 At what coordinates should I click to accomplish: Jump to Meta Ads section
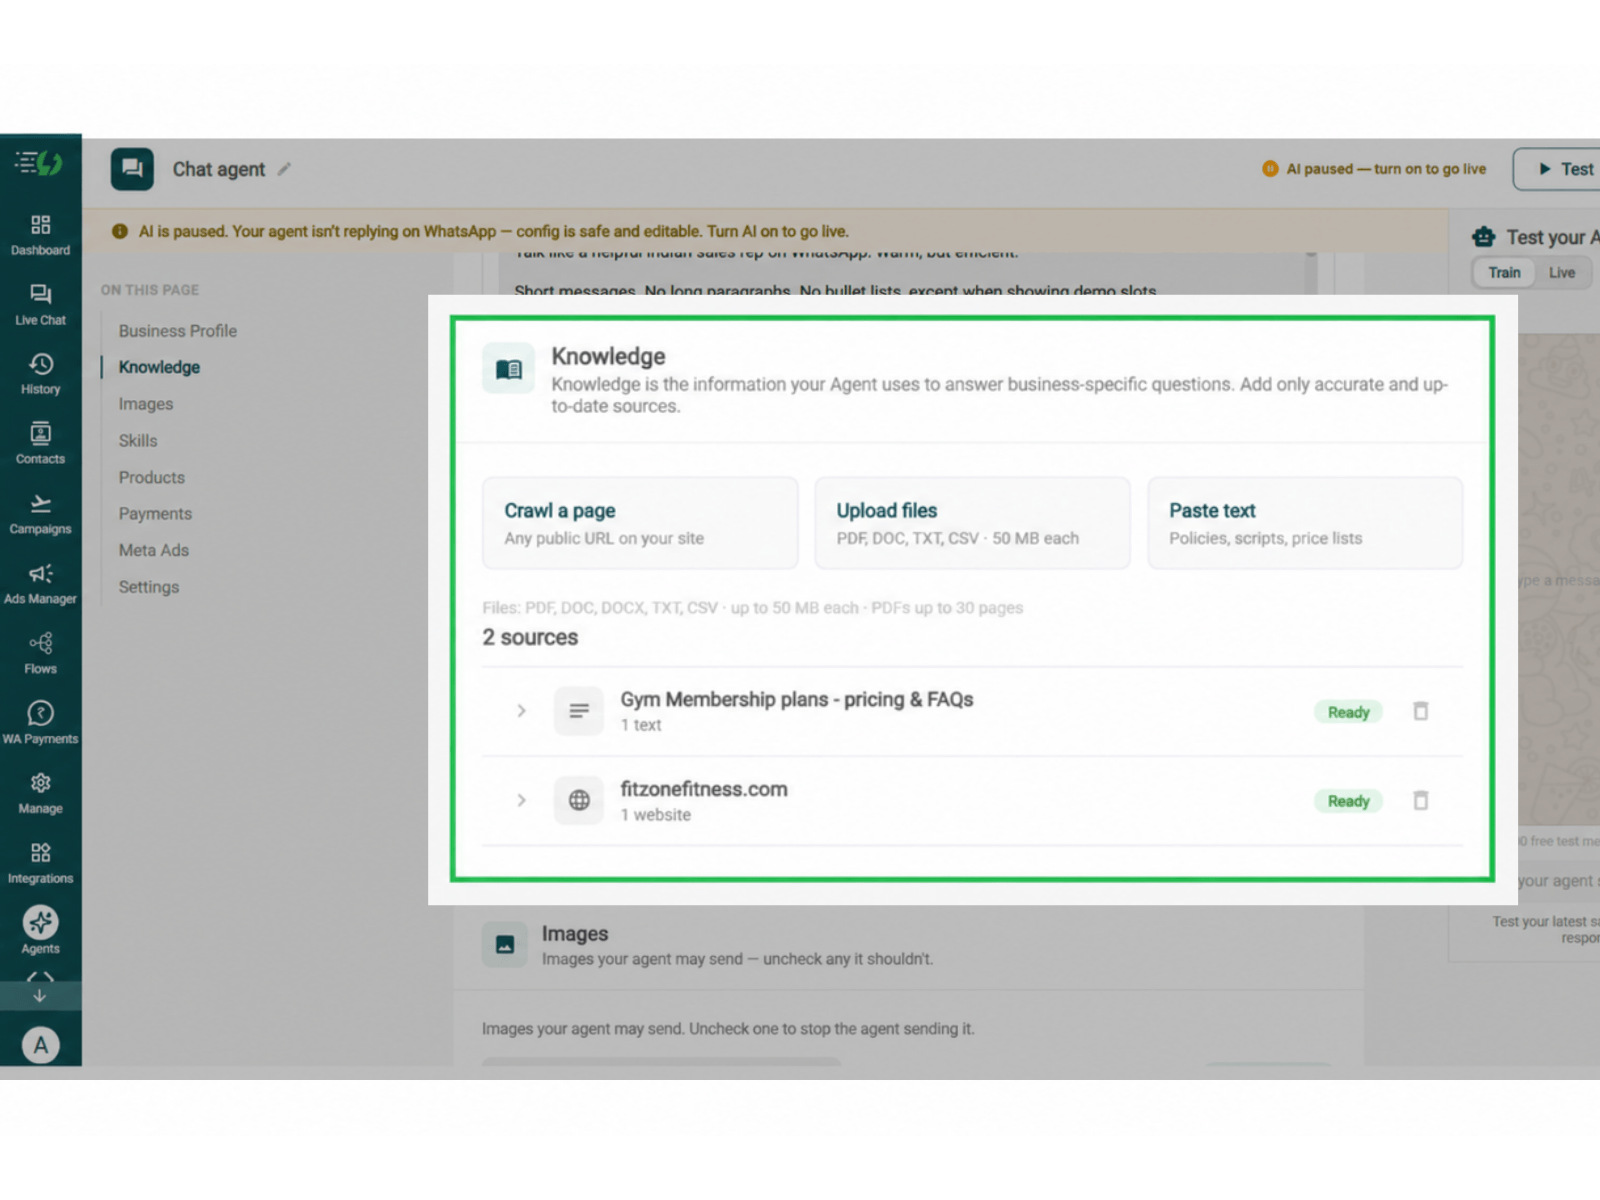[154, 550]
